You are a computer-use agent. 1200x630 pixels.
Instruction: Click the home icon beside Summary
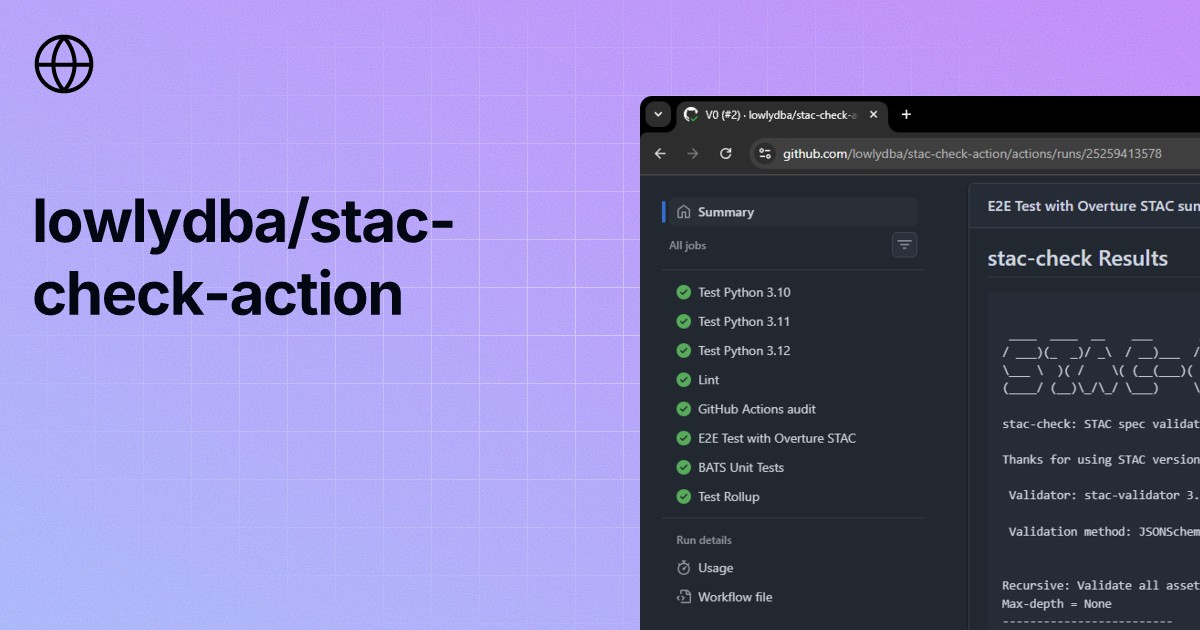pyautogui.click(x=684, y=212)
